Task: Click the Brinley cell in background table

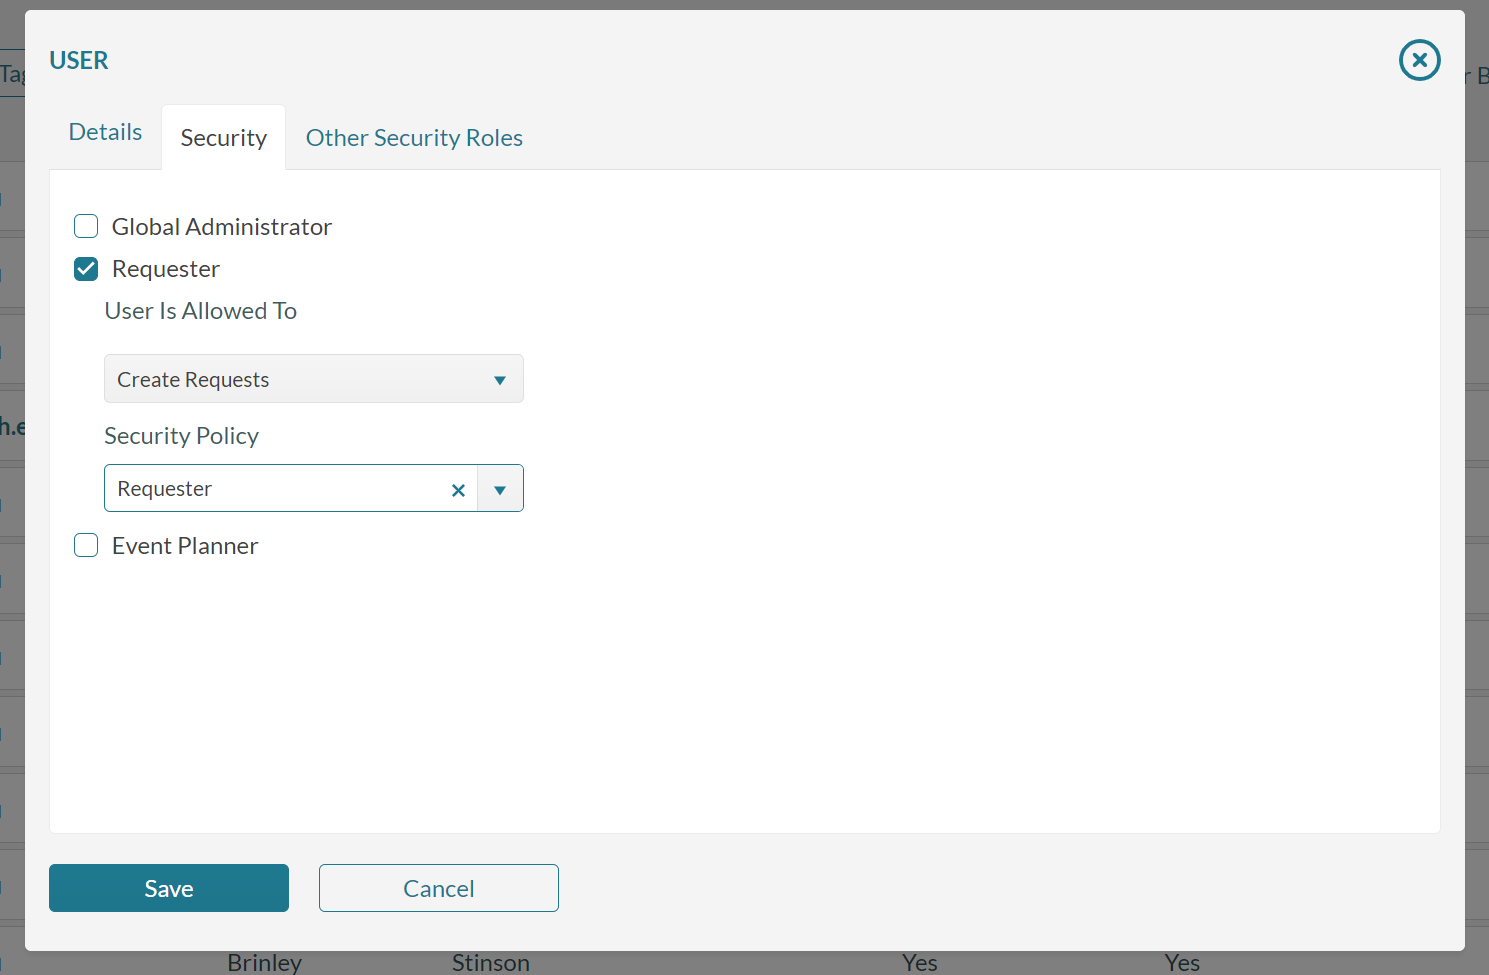Action: coord(264,962)
